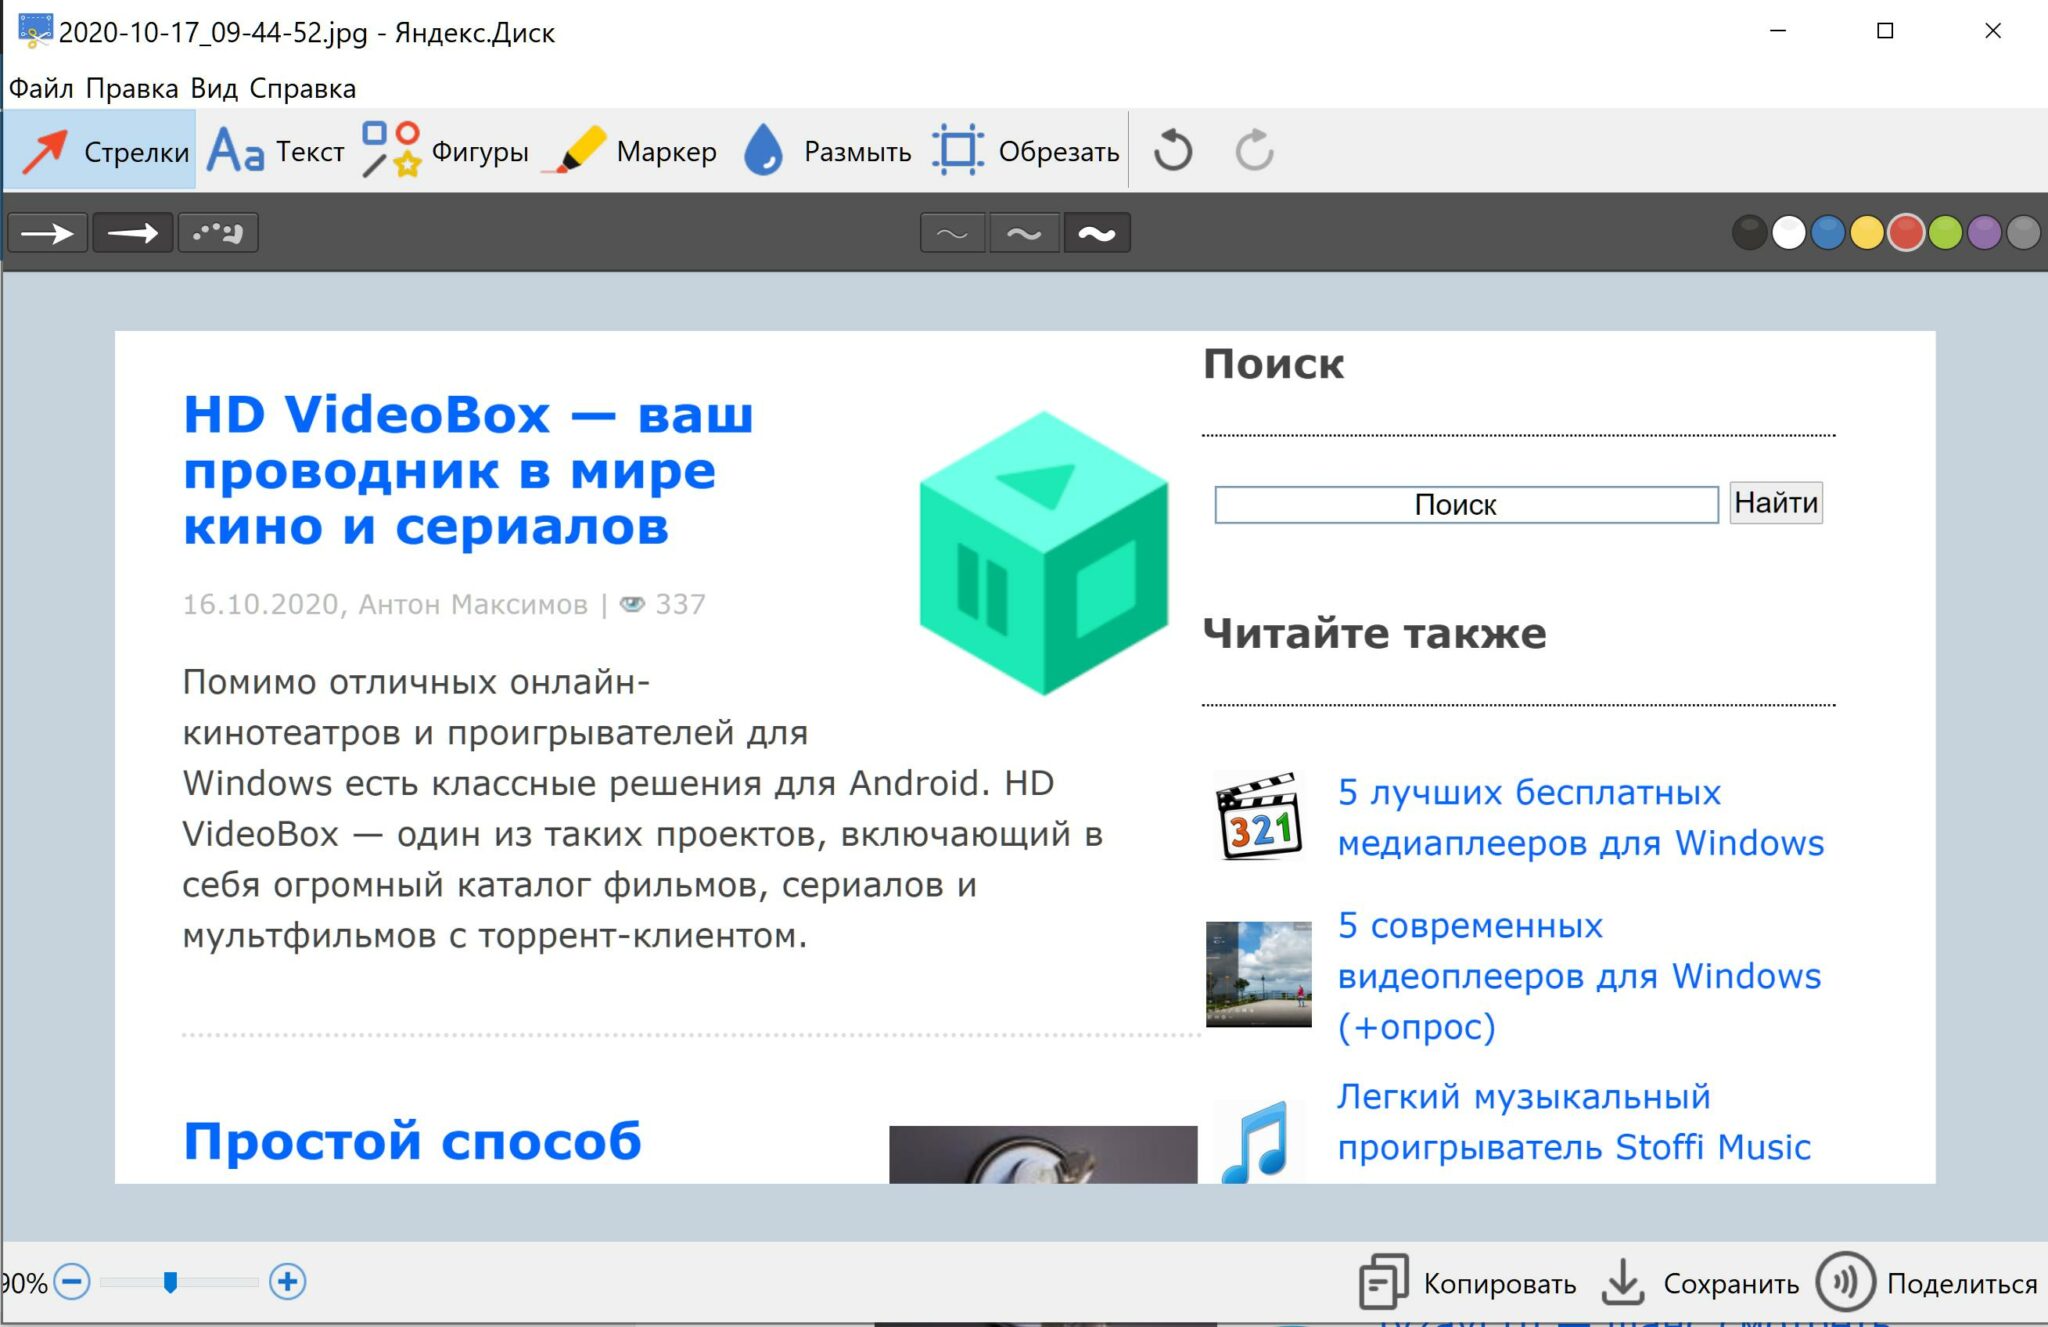Pick the Размыть blur tool
Viewport: 2048px width, 1327px height.
pos(828,151)
